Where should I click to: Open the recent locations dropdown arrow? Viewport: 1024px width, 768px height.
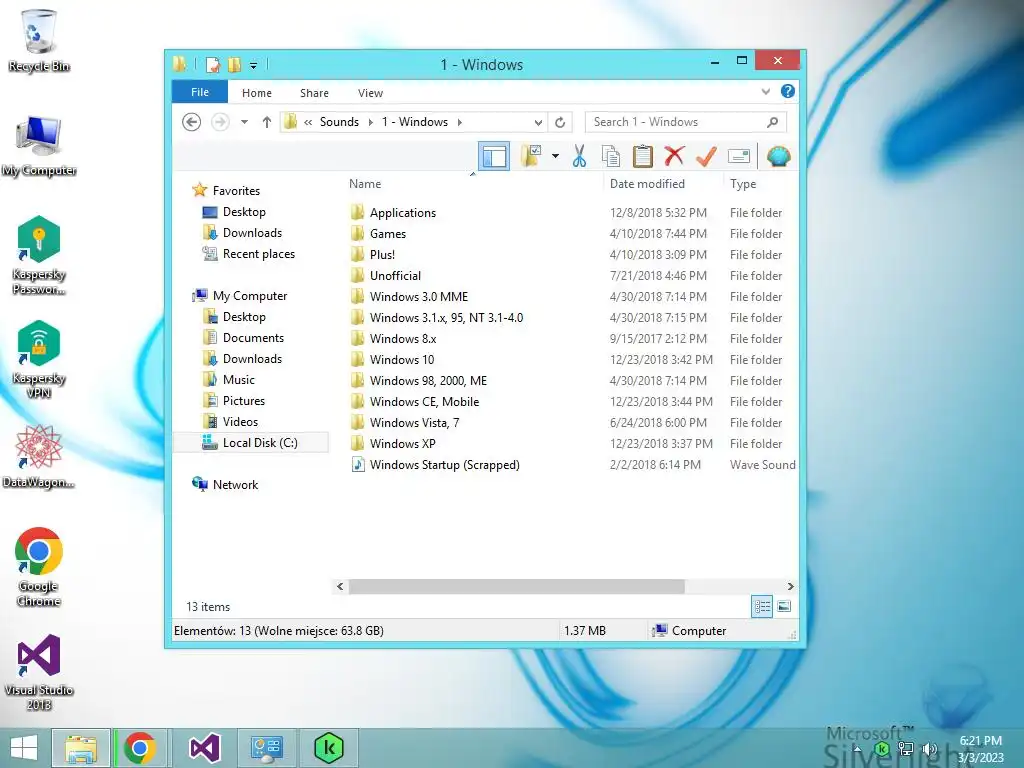(x=244, y=122)
